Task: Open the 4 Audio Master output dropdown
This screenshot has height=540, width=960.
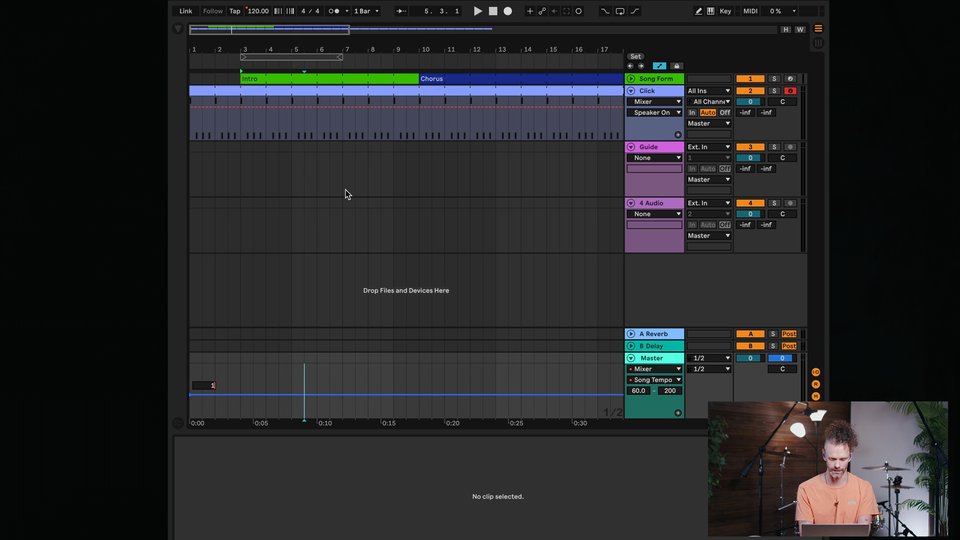Action: 708,236
